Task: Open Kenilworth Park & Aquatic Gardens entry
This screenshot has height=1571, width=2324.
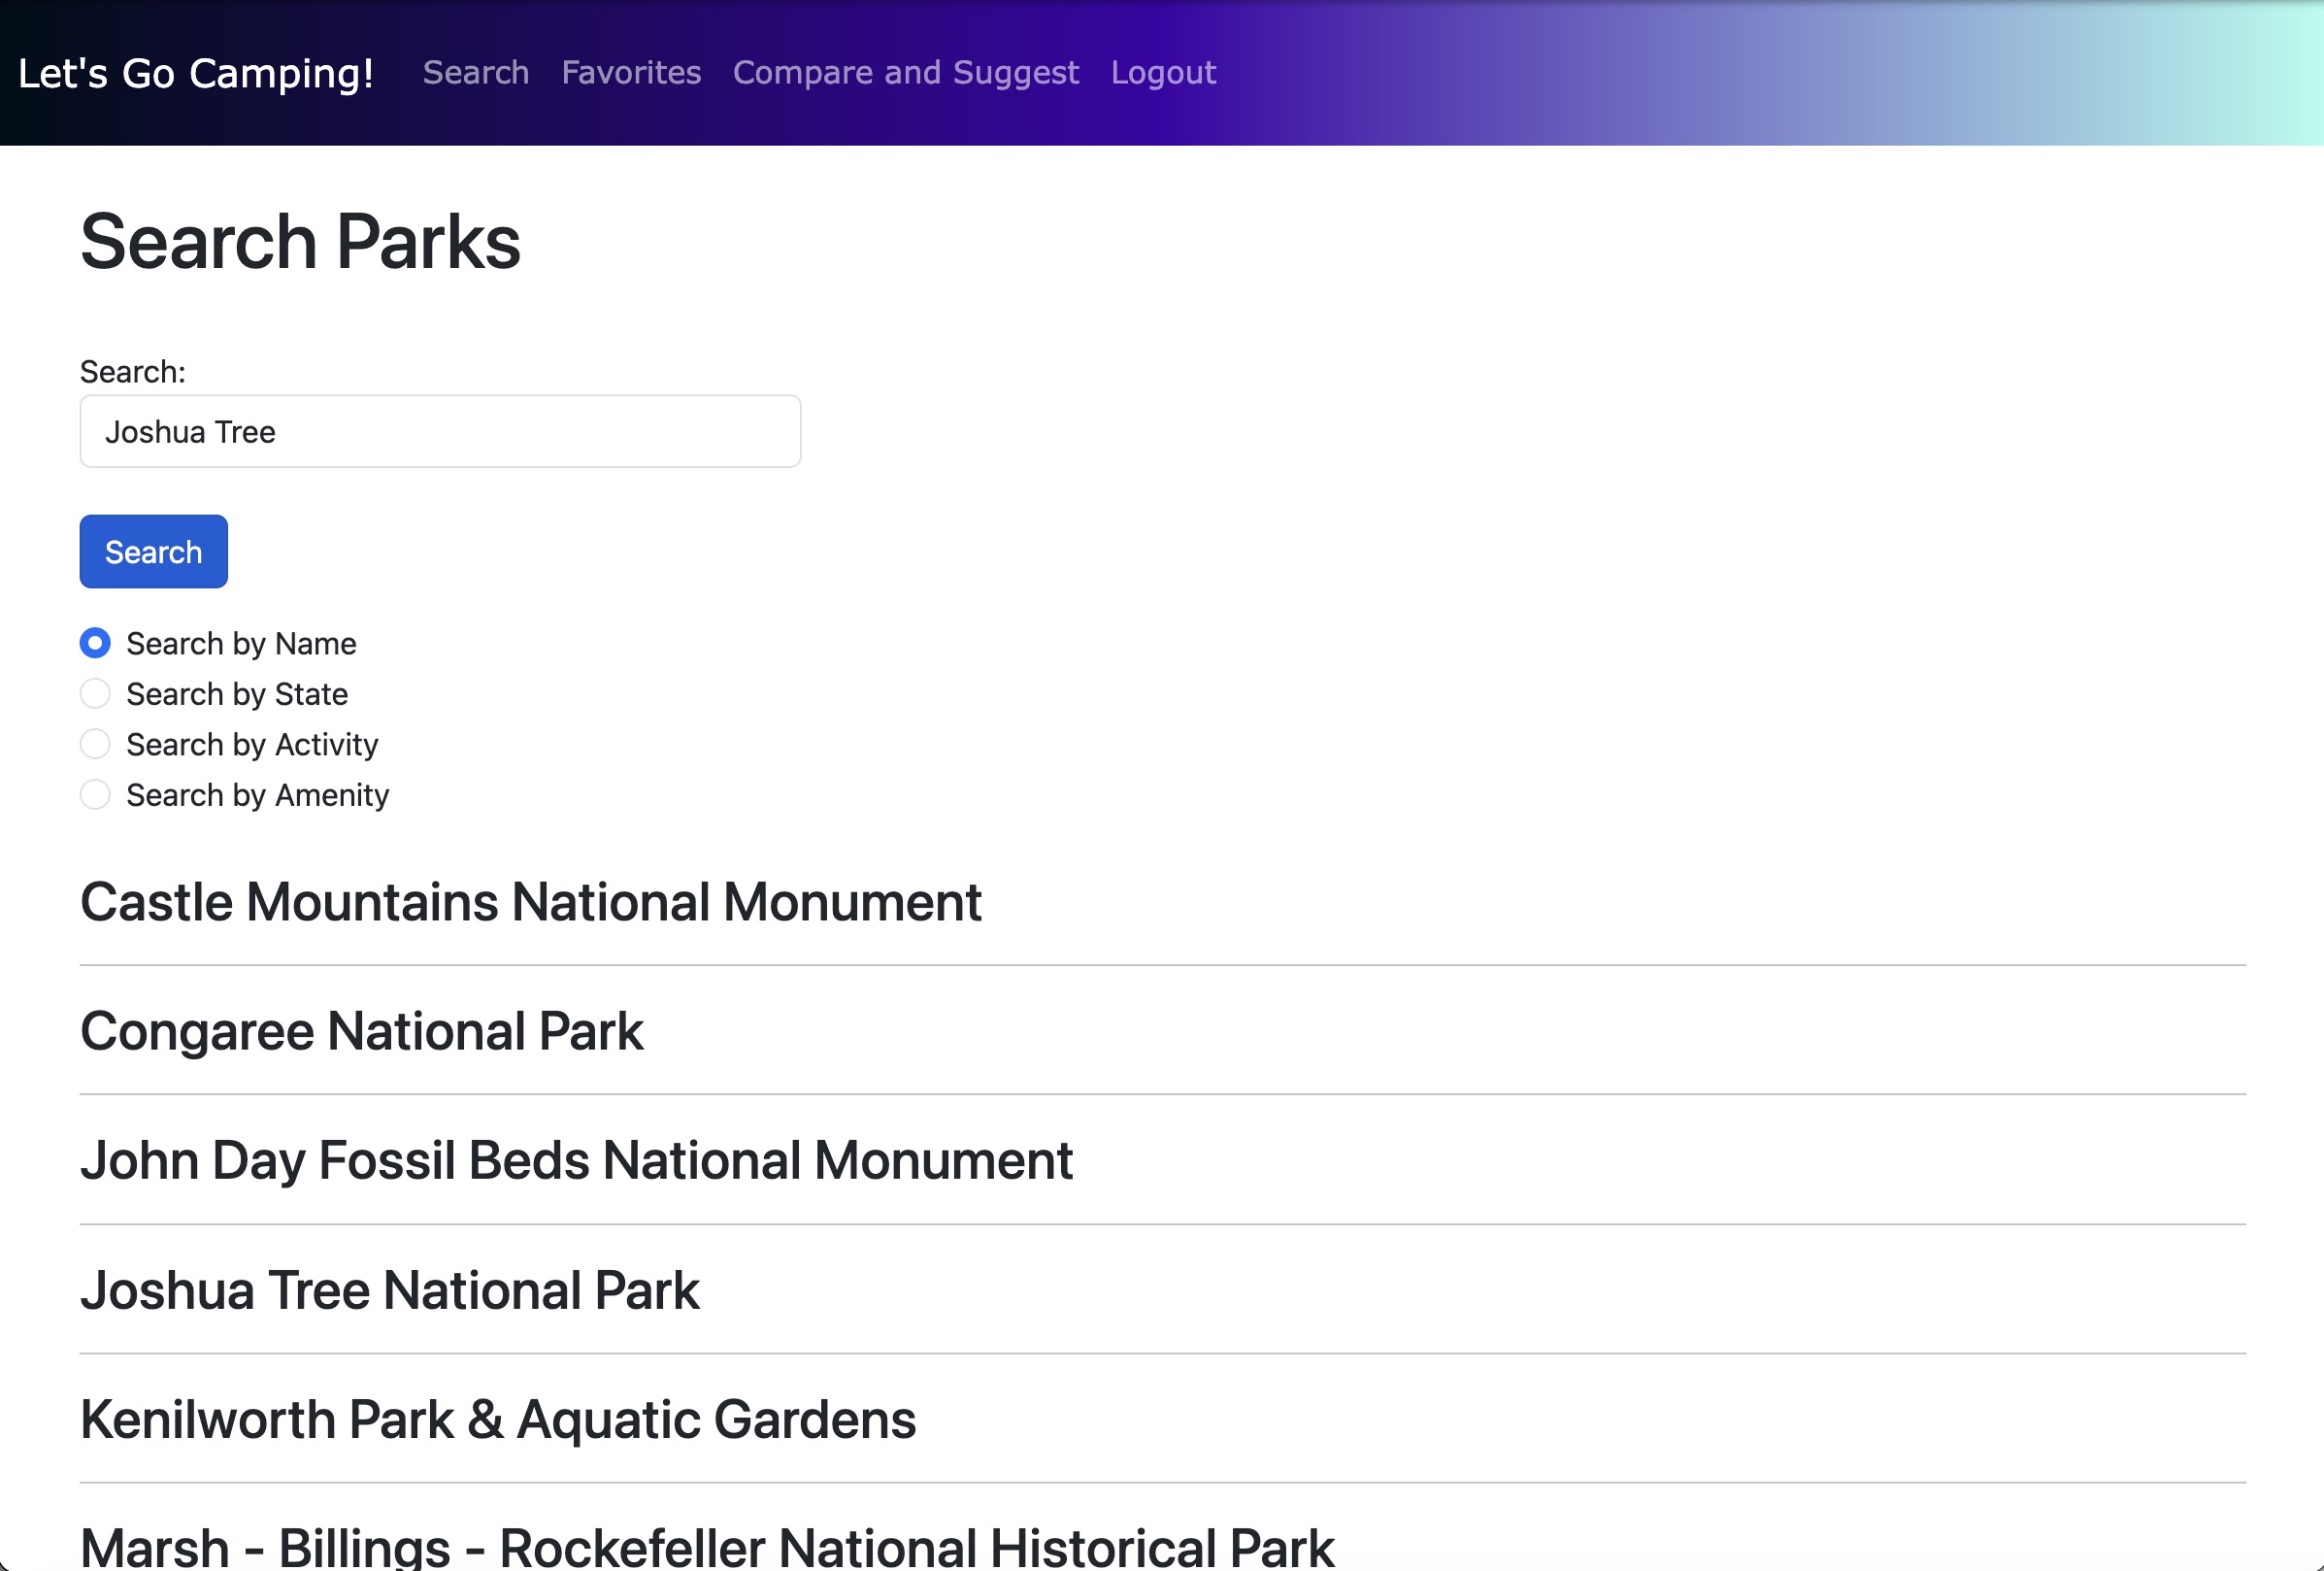Action: point(497,1419)
